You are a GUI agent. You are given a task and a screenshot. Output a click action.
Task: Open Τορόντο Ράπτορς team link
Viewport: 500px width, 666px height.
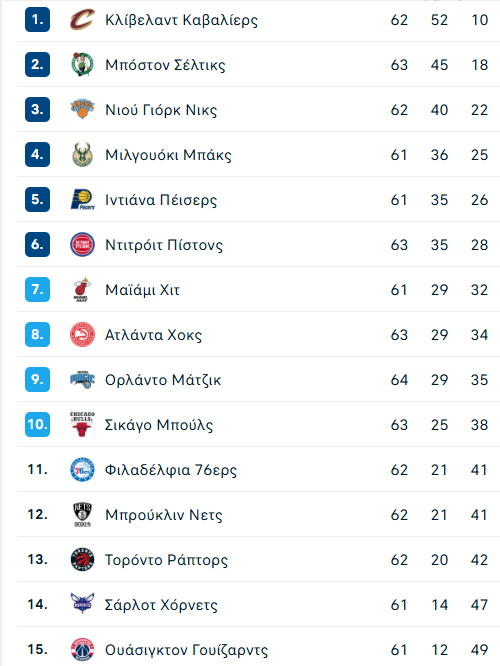tap(166, 560)
